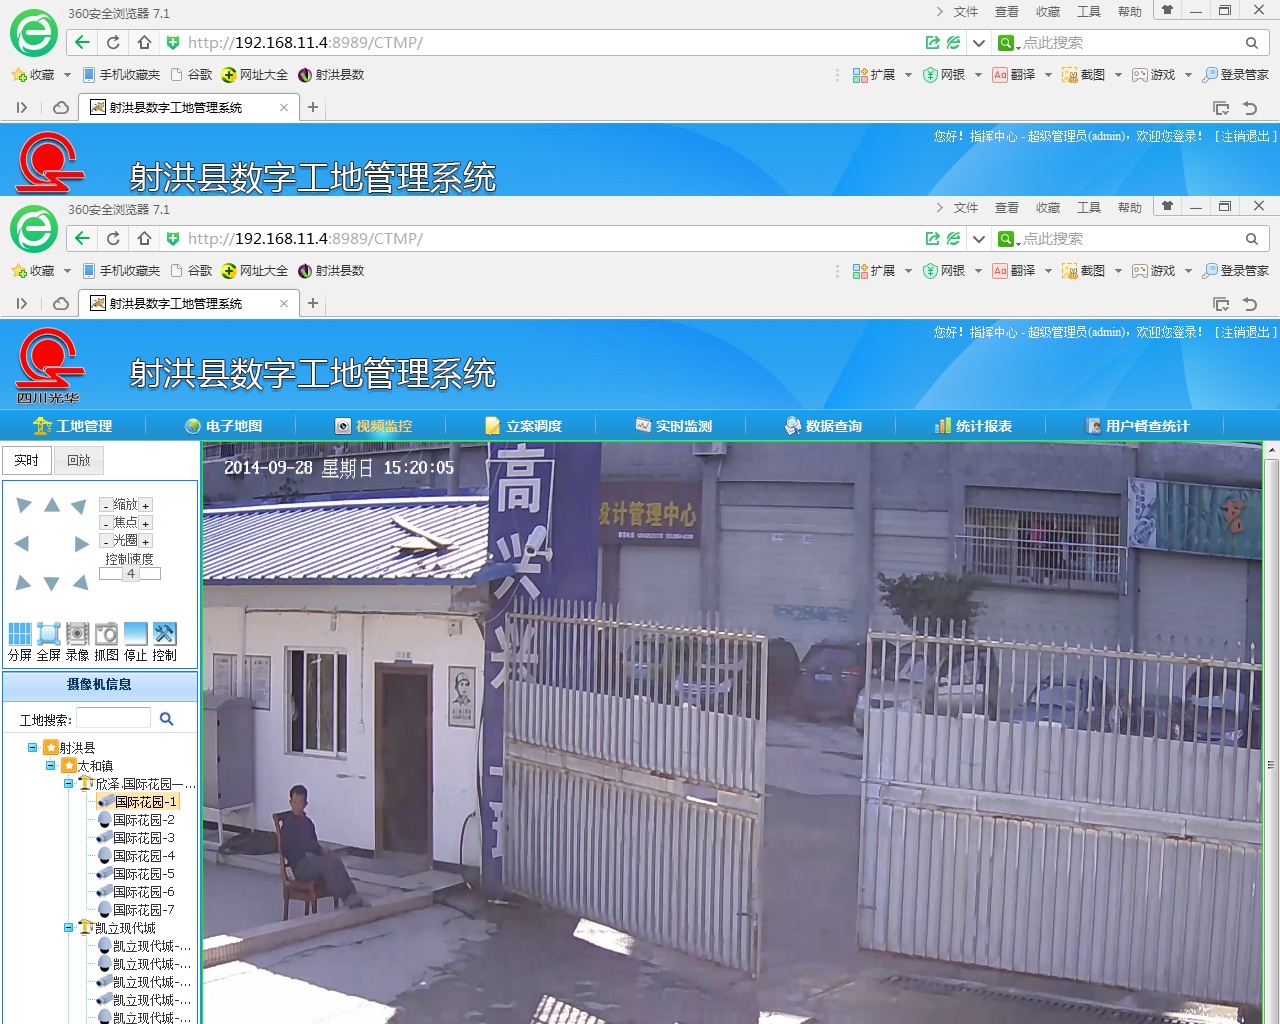
Task: Increase 焦点 focus with plus button
Action: (x=146, y=523)
